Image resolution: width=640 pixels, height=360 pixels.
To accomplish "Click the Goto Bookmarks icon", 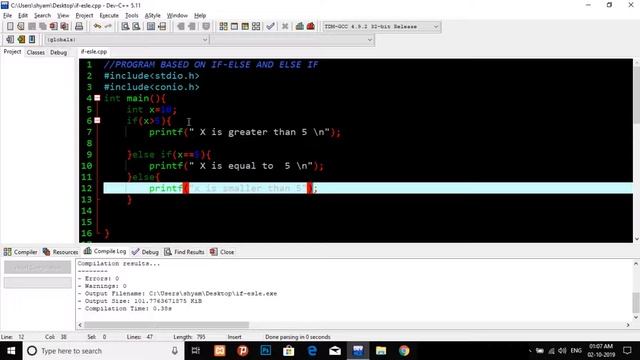I will [32, 39].
